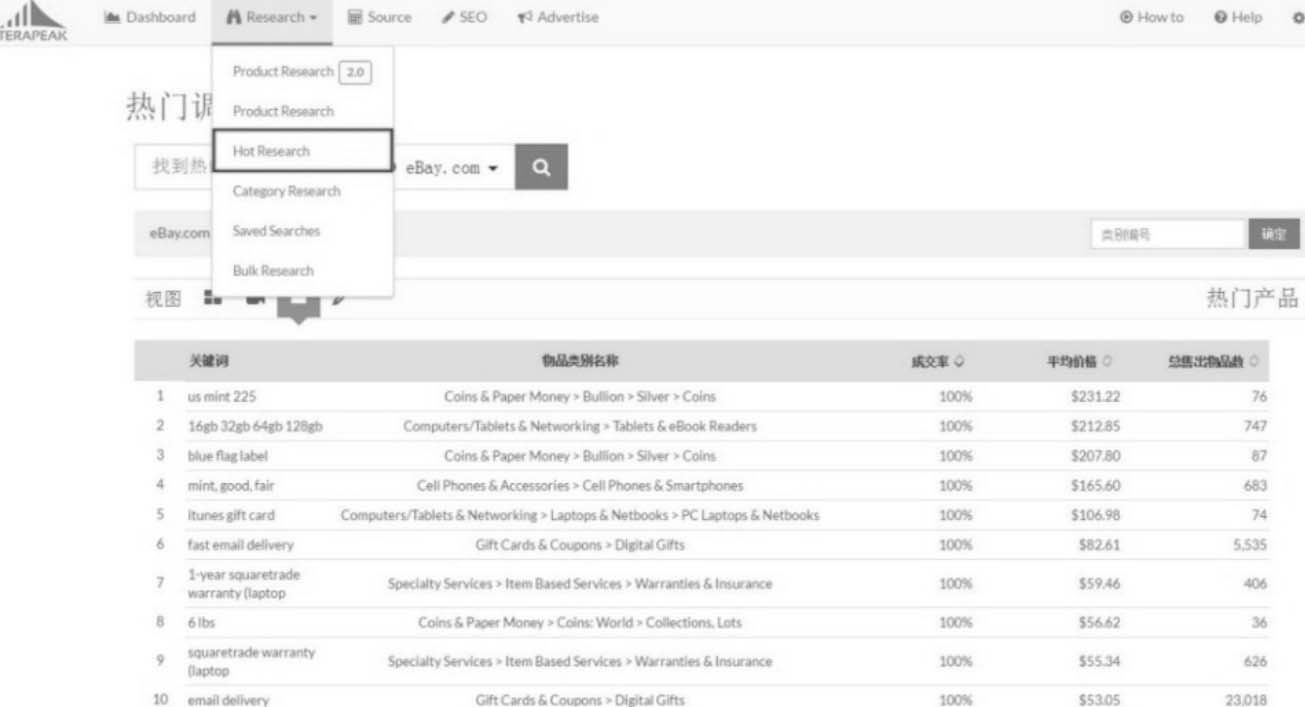Choose Category Research from the menu
Image resolution: width=1305 pixels, height=707 pixels.
286,191
